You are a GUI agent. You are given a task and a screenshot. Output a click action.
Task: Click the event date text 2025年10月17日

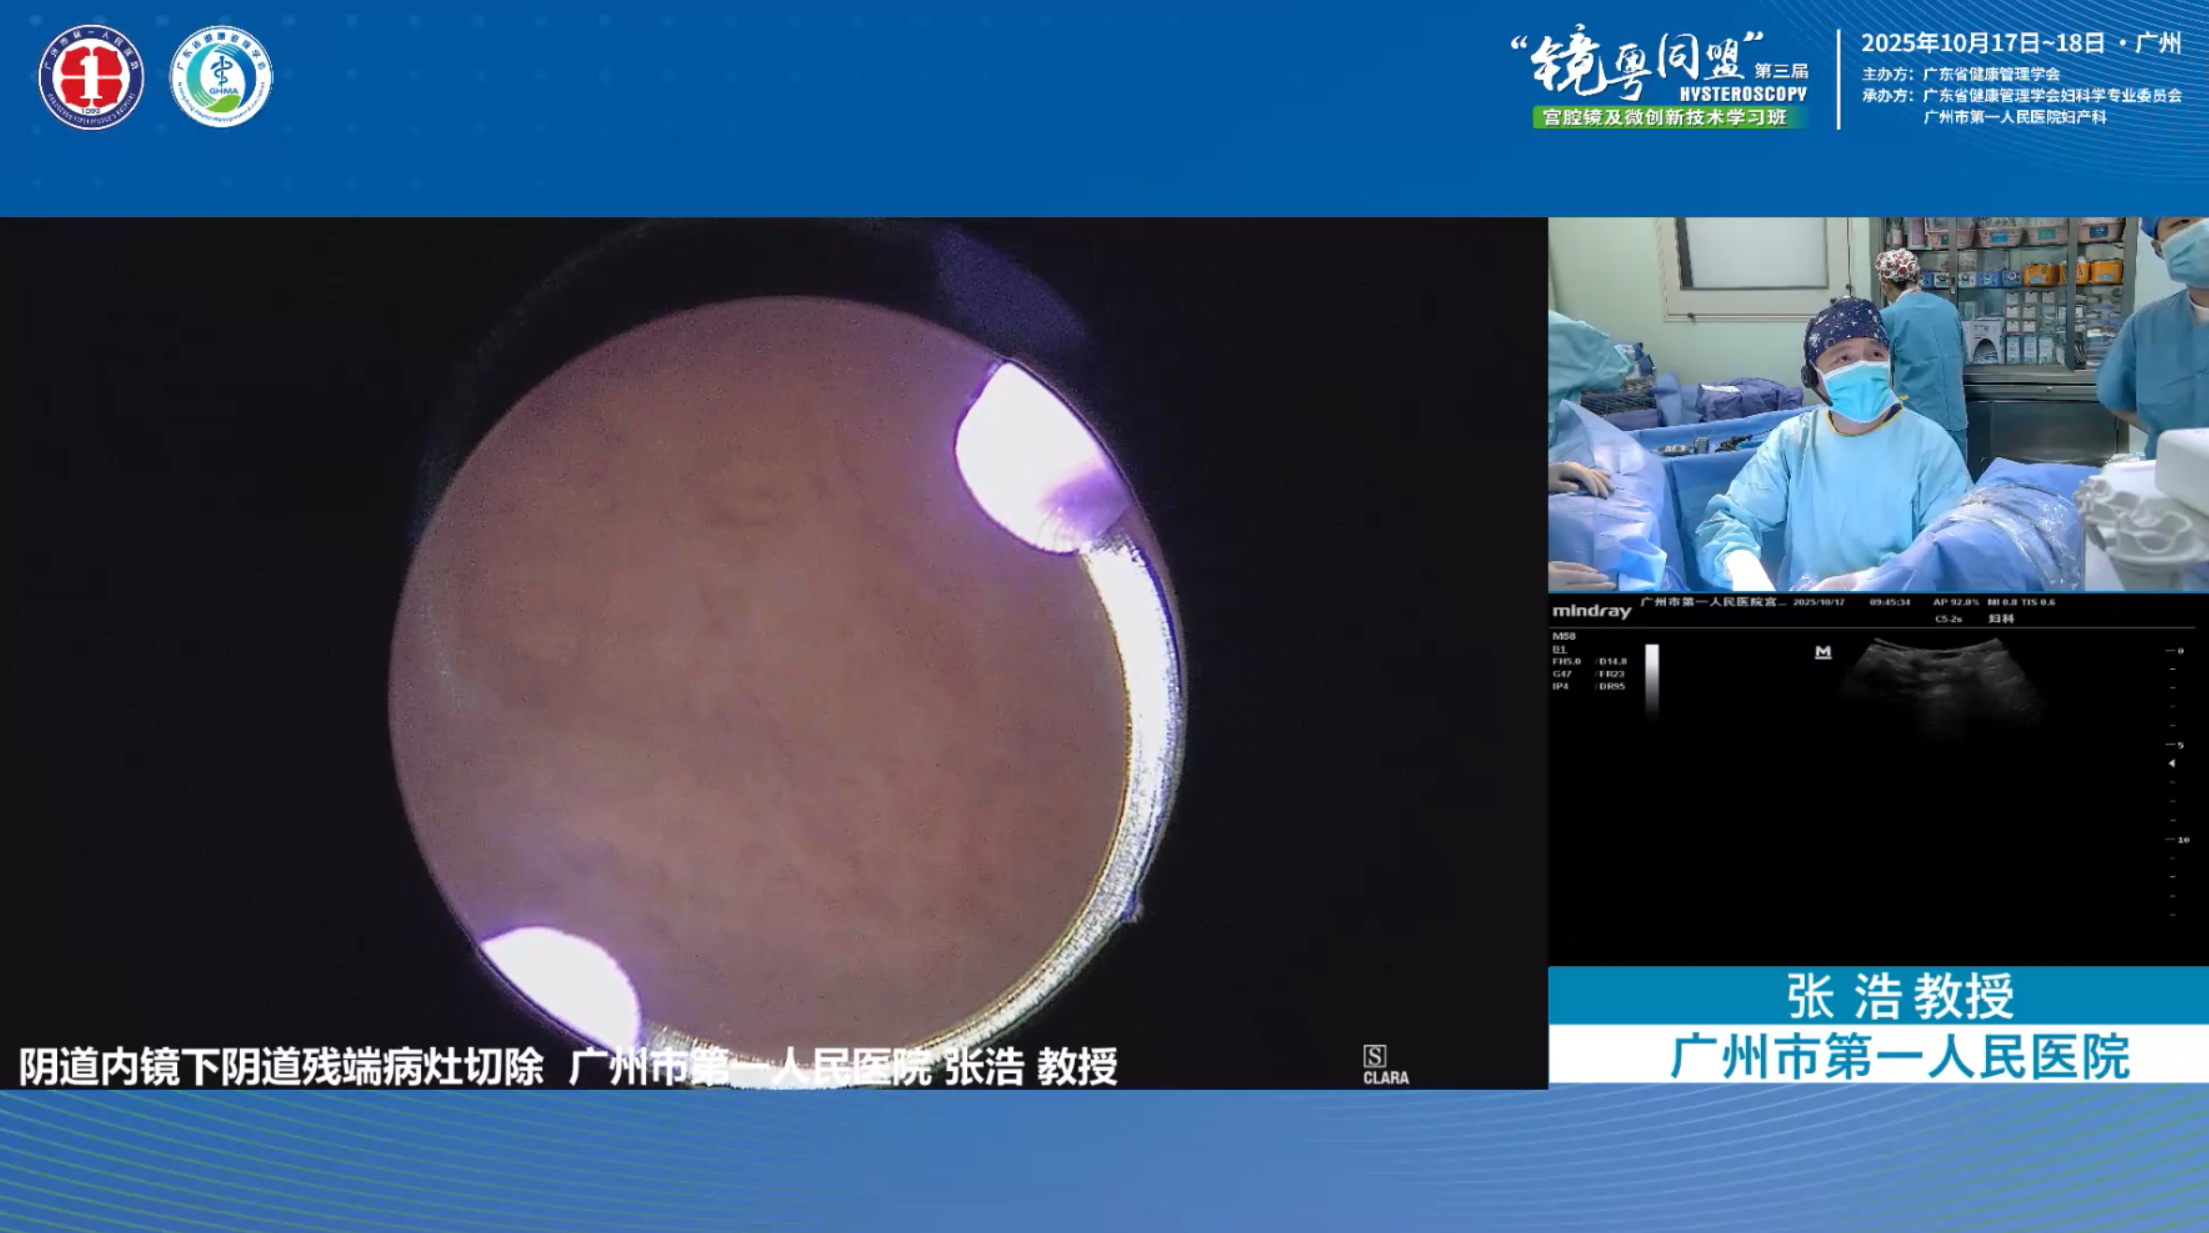1948,43
